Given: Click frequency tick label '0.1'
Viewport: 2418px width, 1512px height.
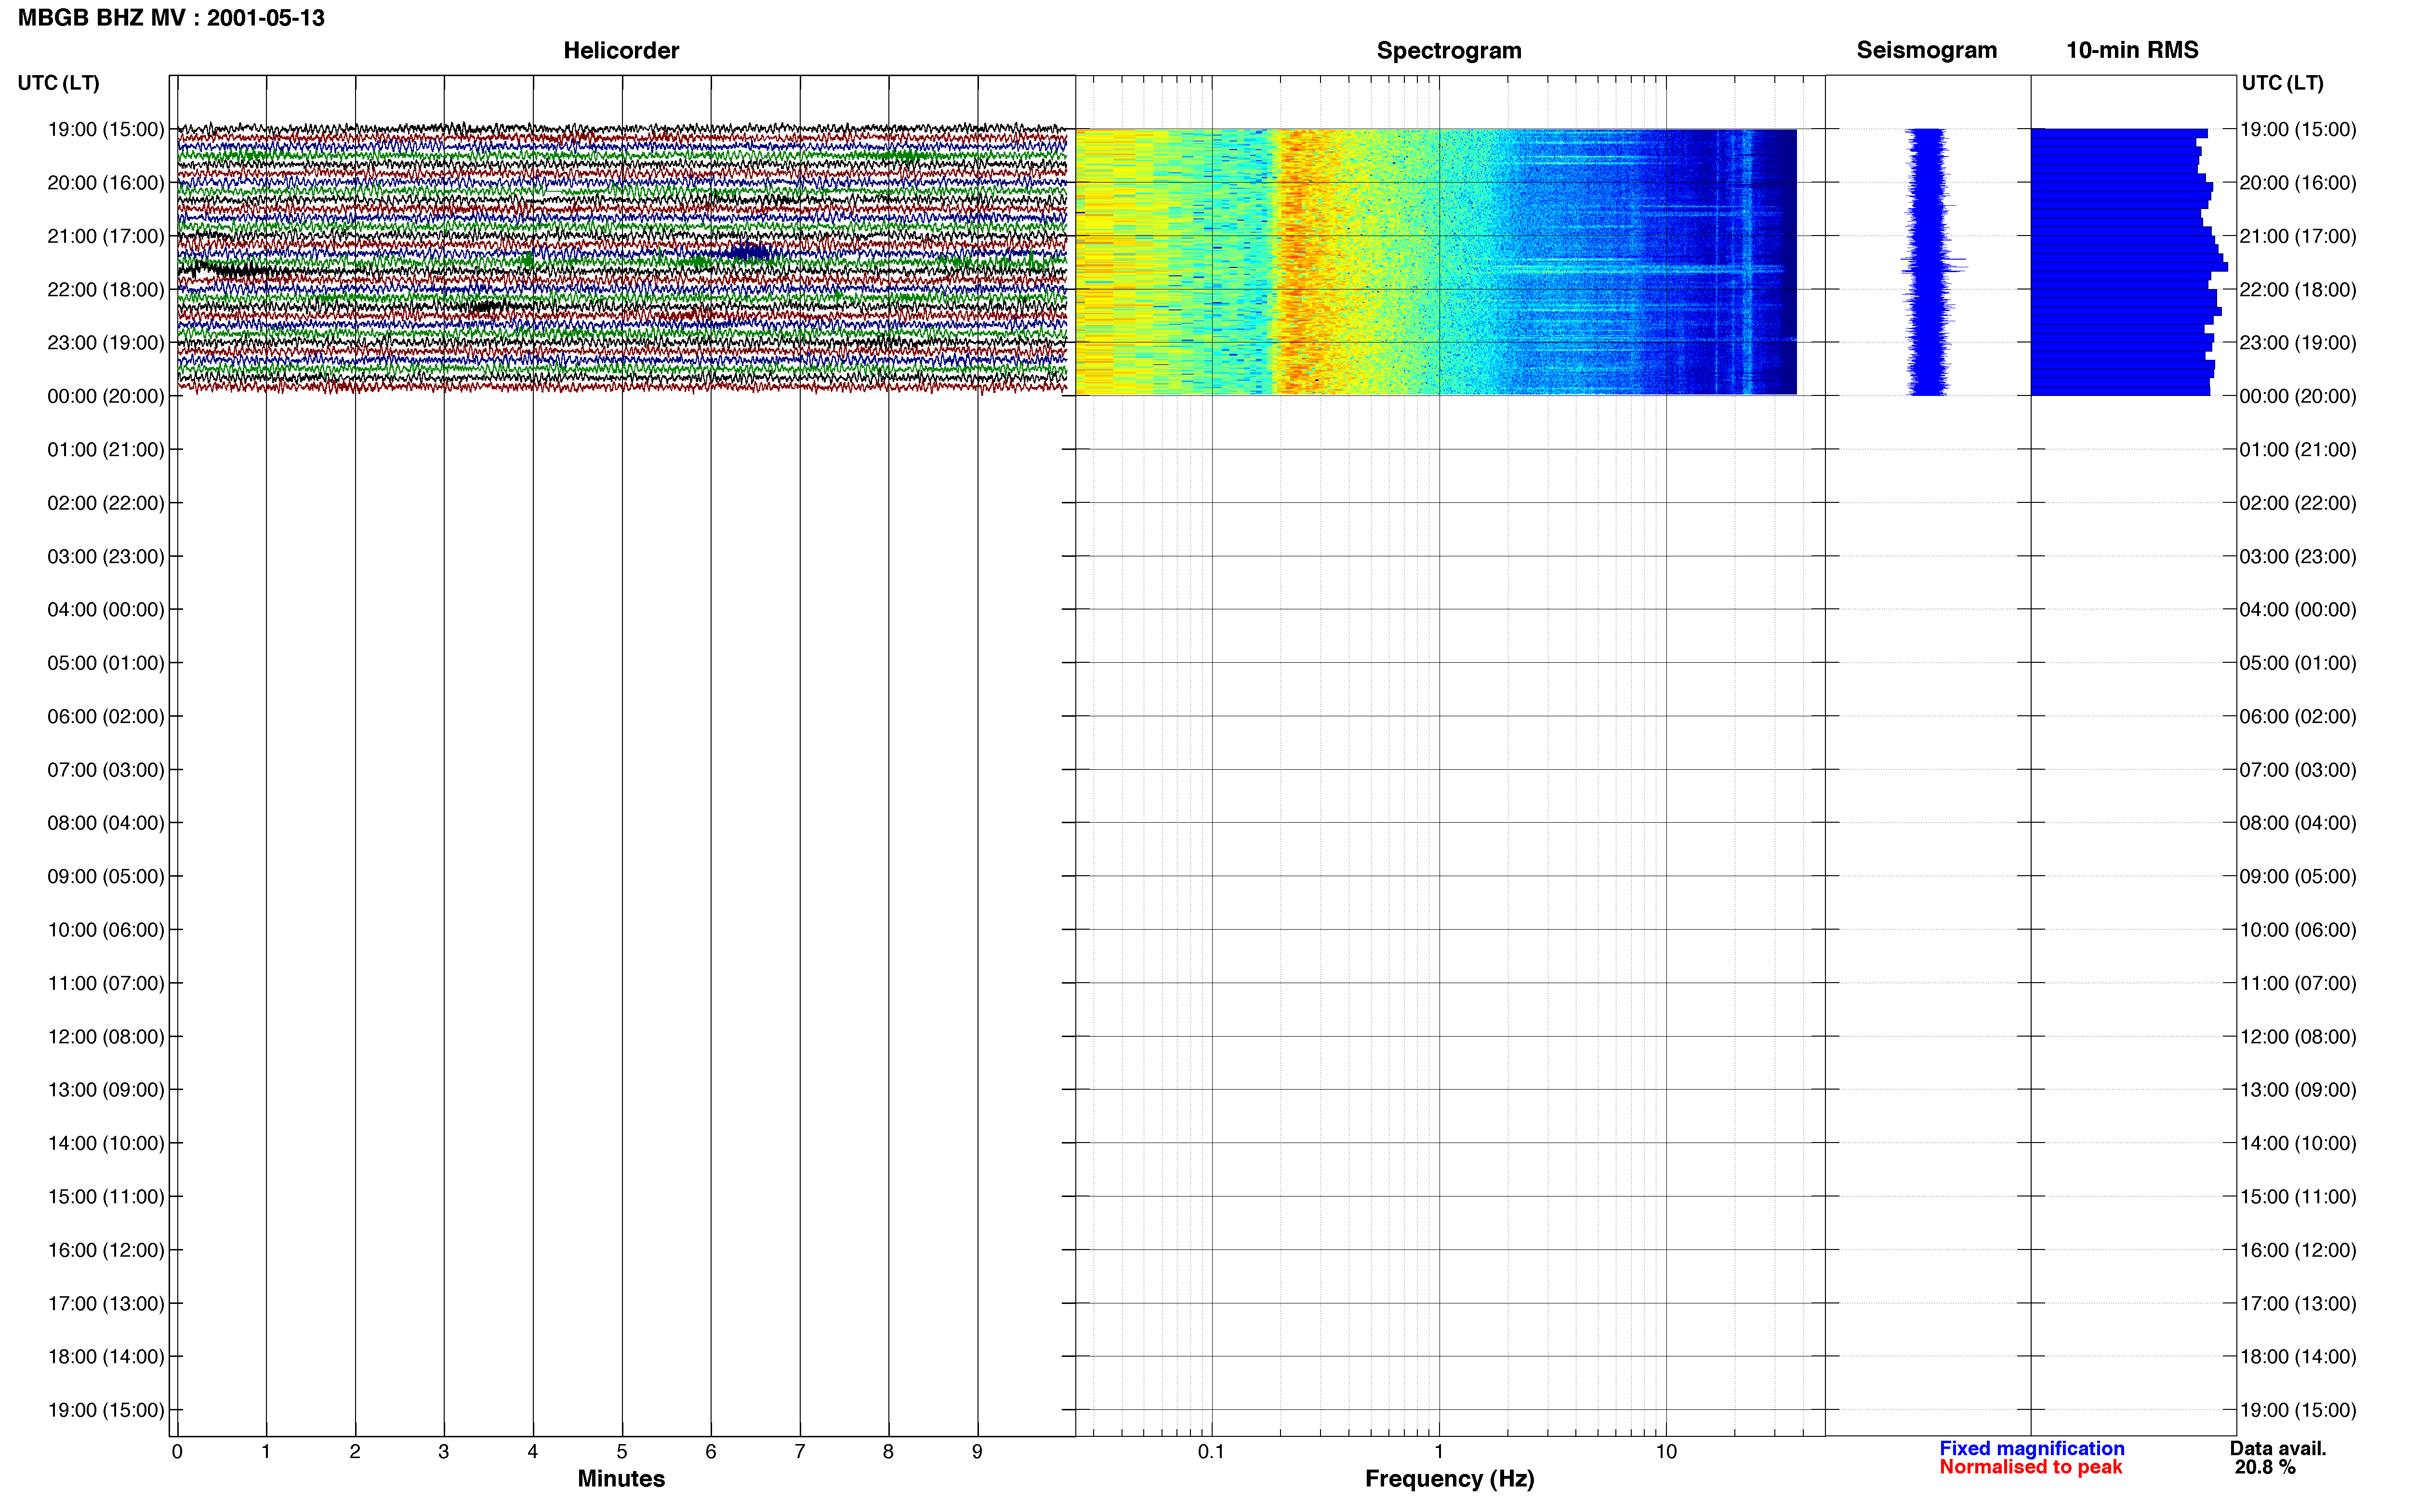Looking at the screenshot, I should pyautogui.click(x=1211, y=1451).
